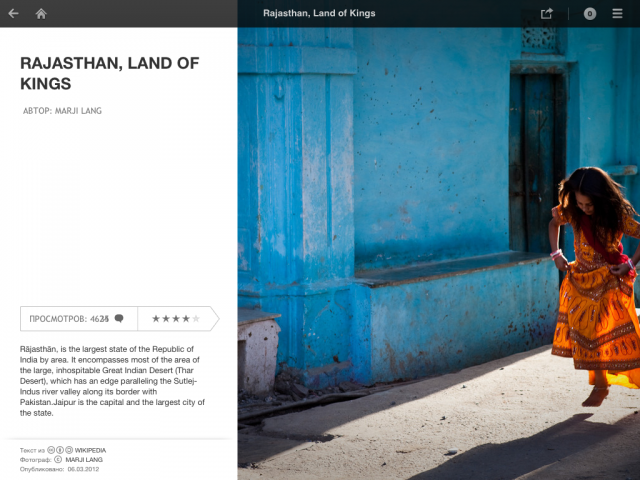Open the hamburger menu icon
The width and height of the screenshot is (640, 480).
618,14
